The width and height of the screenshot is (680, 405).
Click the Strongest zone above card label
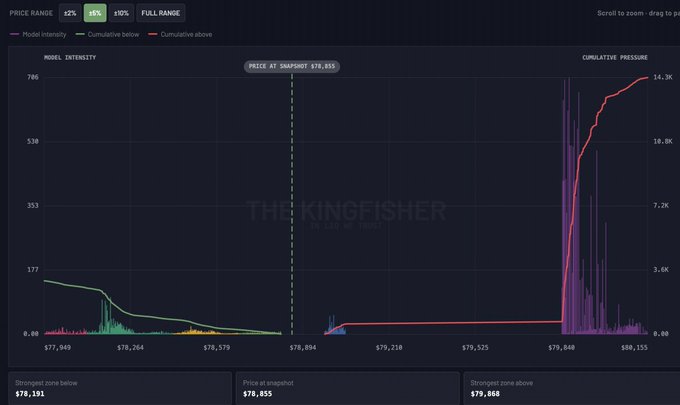click(x=502, y=383)
